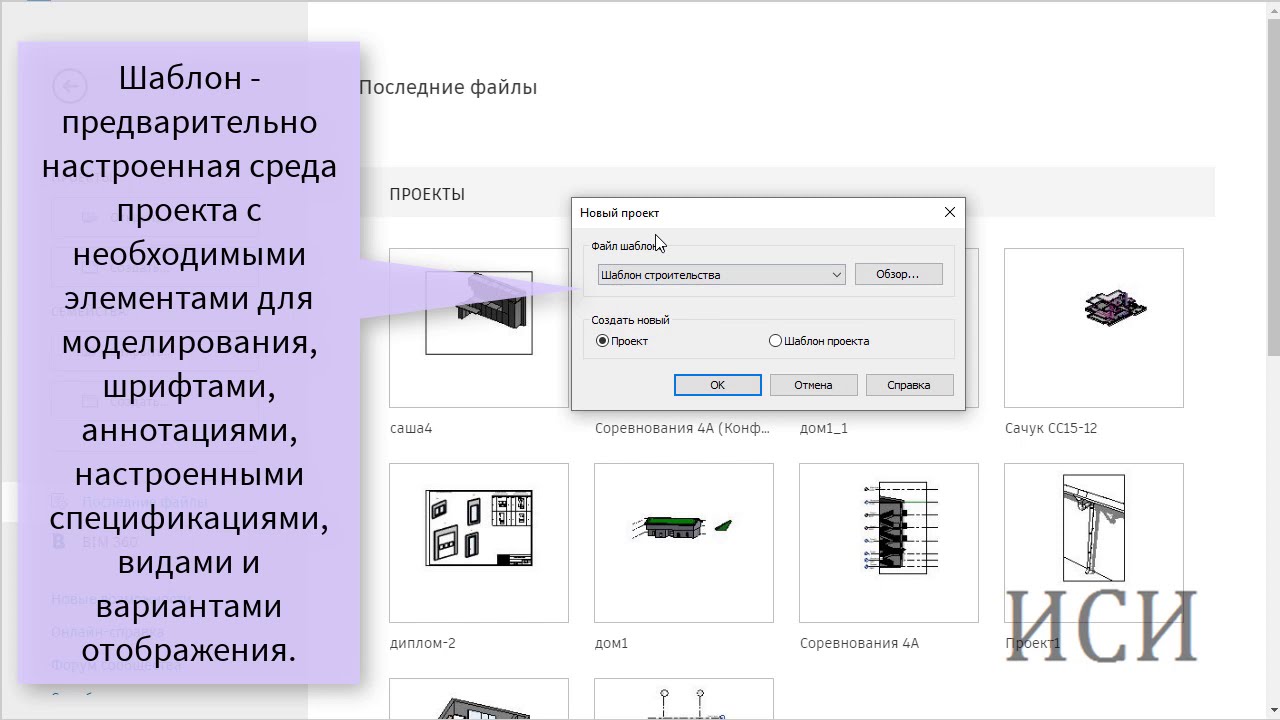
Task: Click the Обзор... browse button
Action: coord(898,274)
